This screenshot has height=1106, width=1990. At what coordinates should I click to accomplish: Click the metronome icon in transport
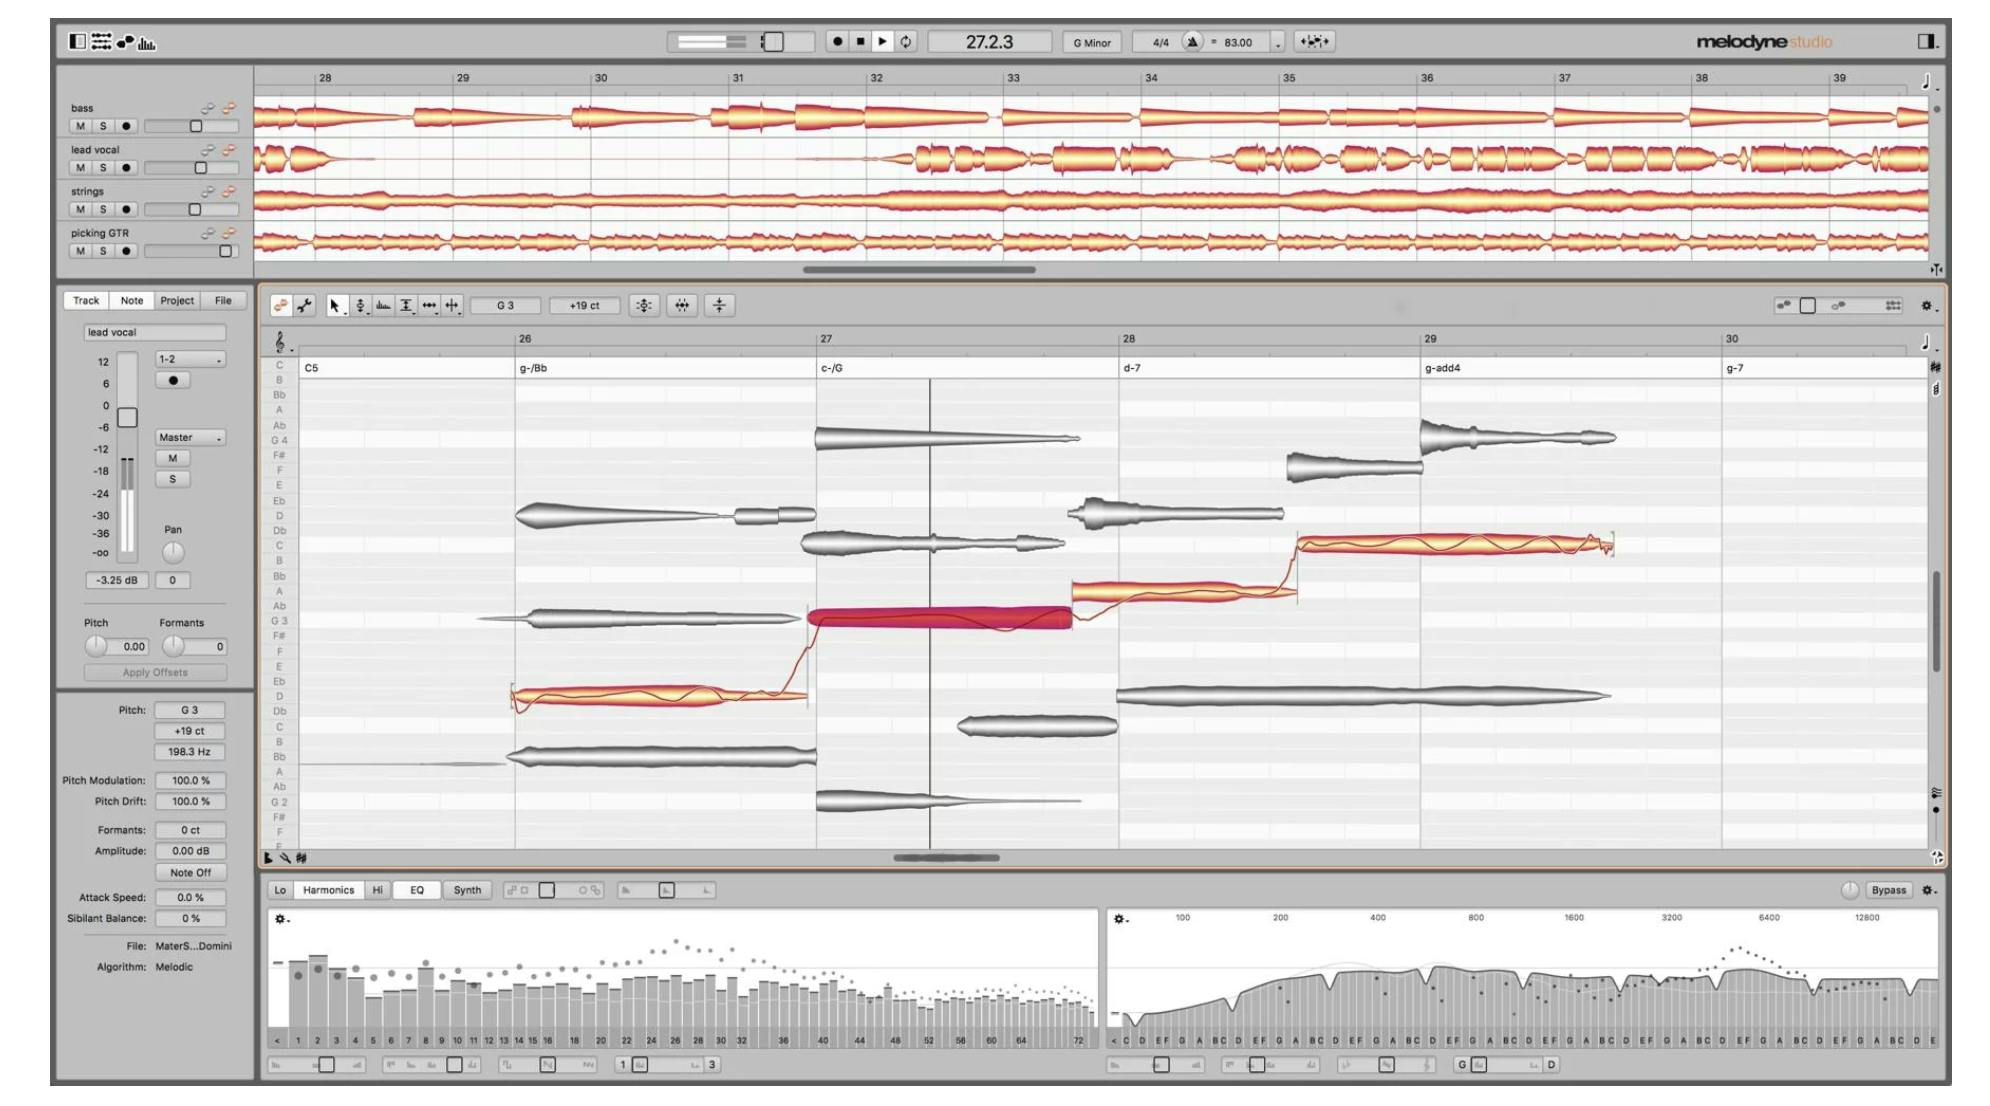(x=1192, y=42)
